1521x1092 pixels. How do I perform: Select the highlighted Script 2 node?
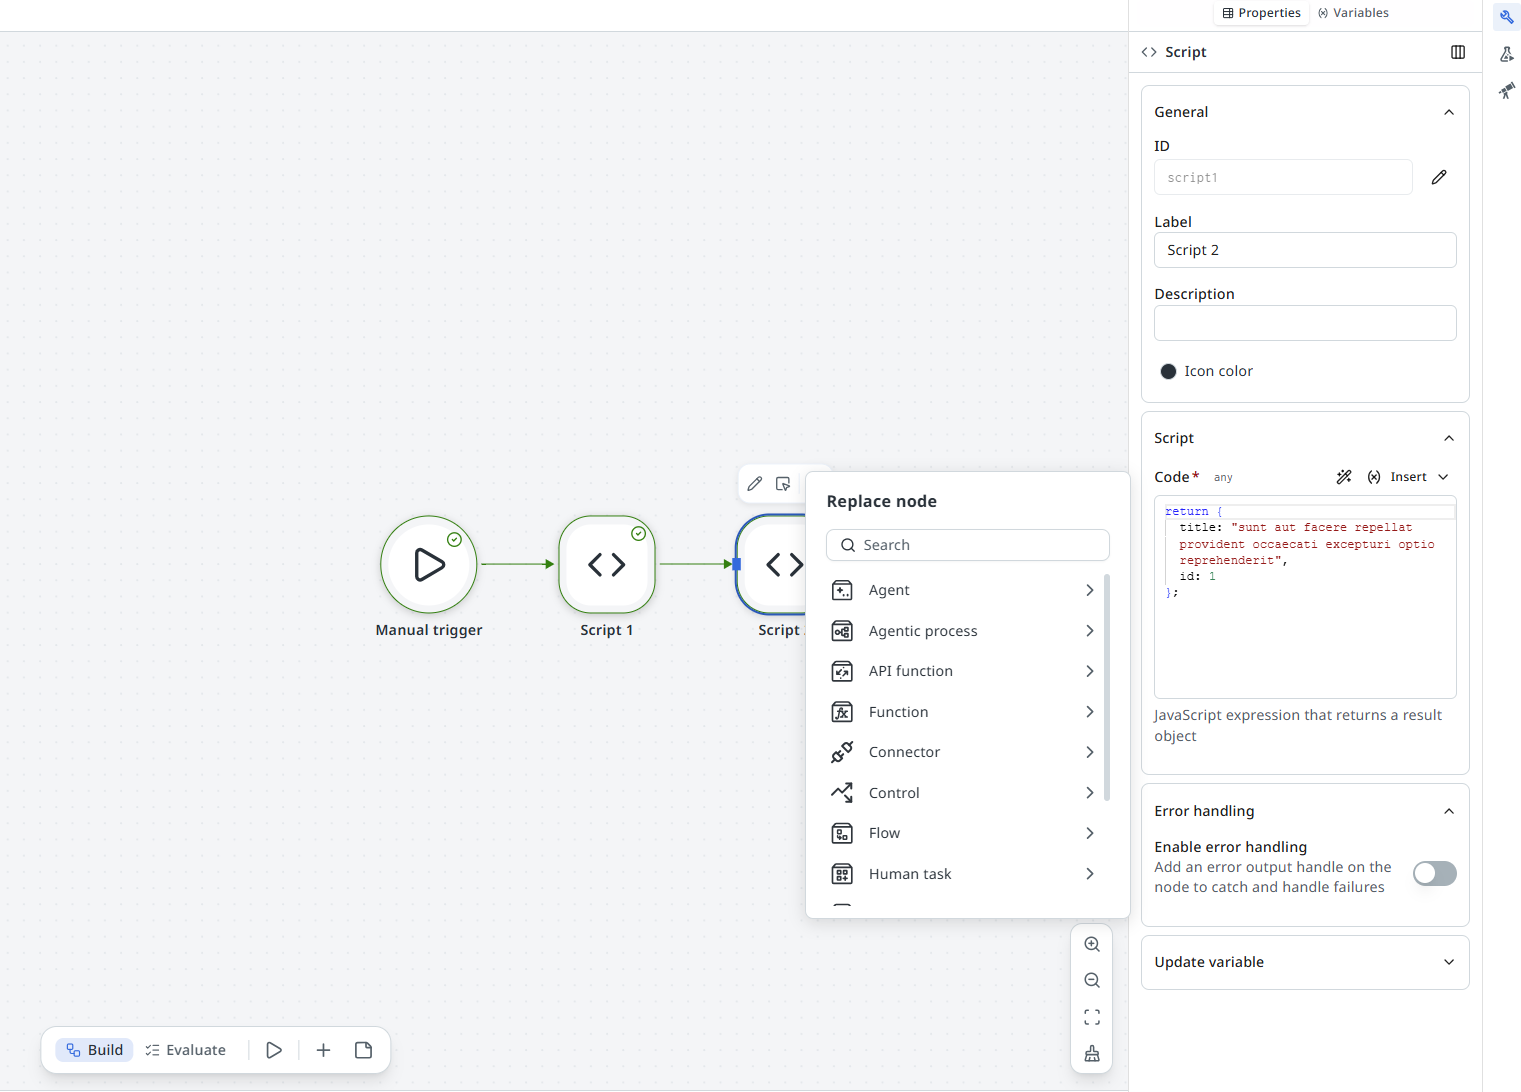[772, 564]
